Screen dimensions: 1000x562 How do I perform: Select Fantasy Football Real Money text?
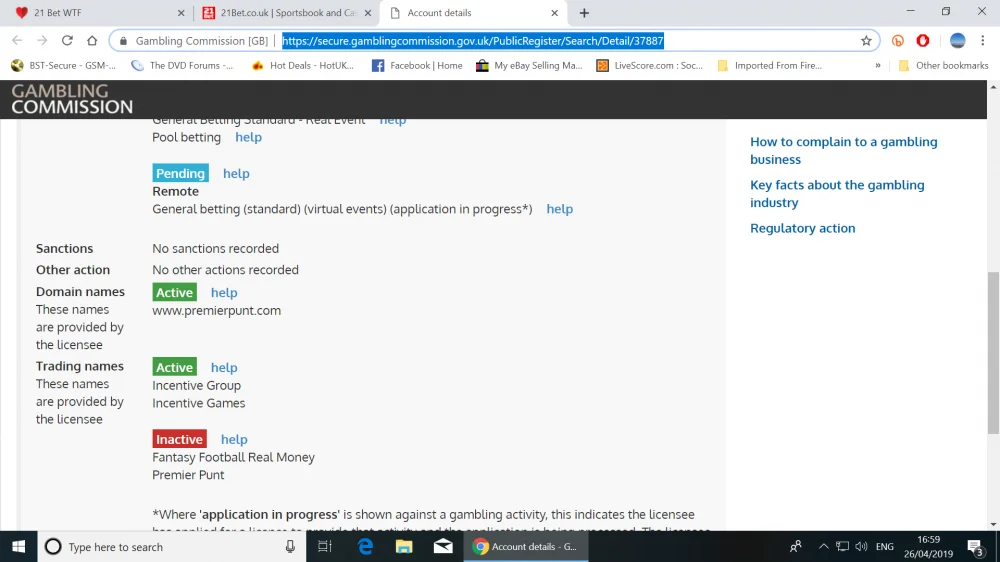point(233,457)
